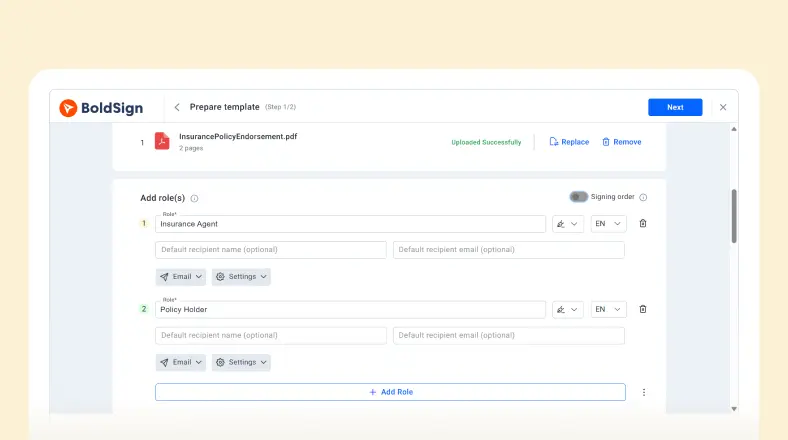Delete the Insurance Agent role
This screenshot has width=788, height=440.
coord(643,224)
